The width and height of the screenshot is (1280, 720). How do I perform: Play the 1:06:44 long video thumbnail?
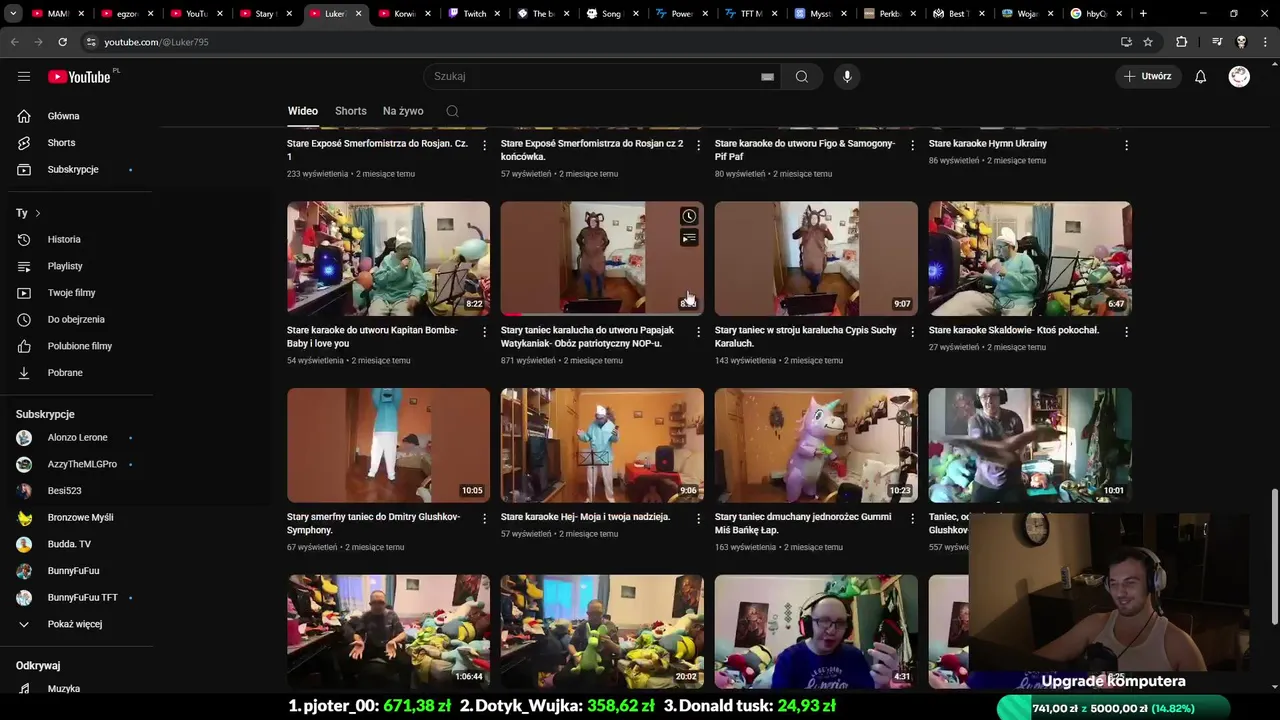388,631
